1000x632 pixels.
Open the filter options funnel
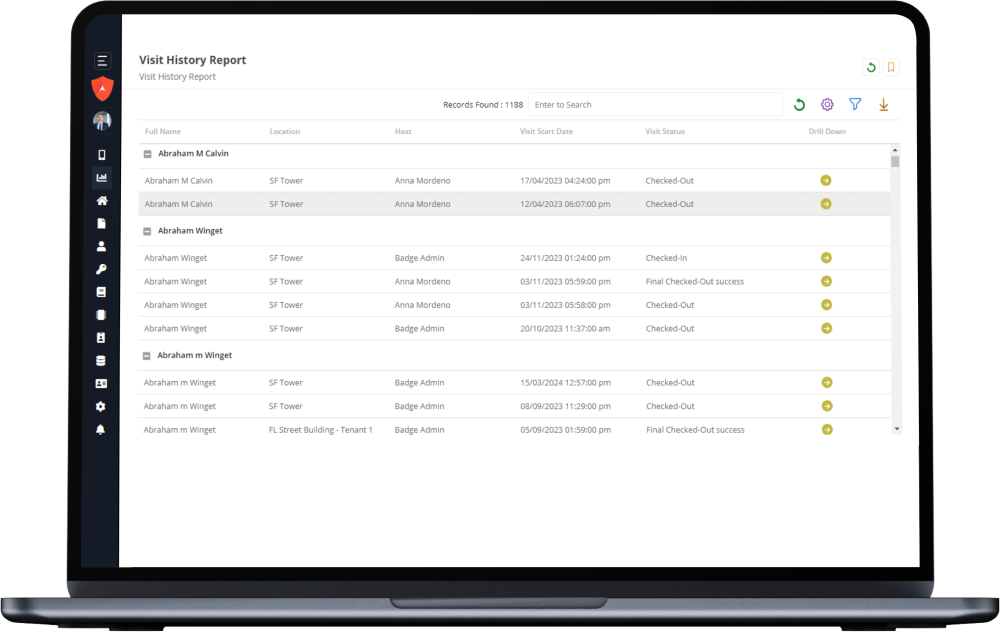(x=855, y=104)
